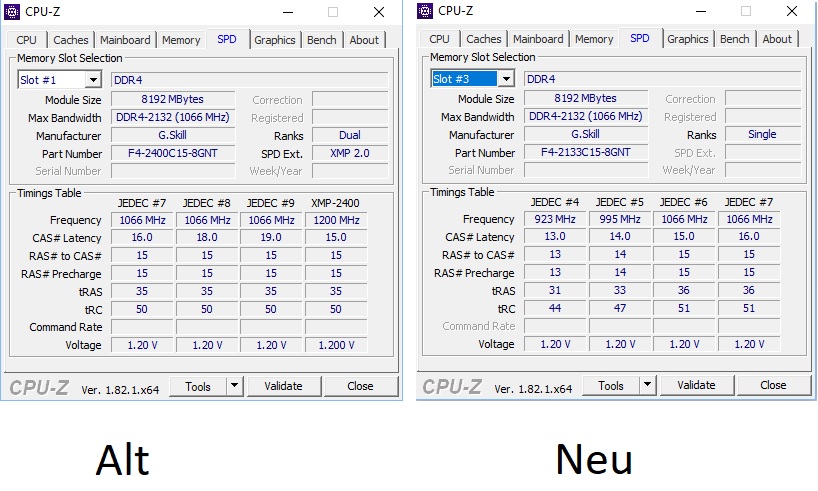
Task: Open Caches tab in right window
Action: coord(484,39)
